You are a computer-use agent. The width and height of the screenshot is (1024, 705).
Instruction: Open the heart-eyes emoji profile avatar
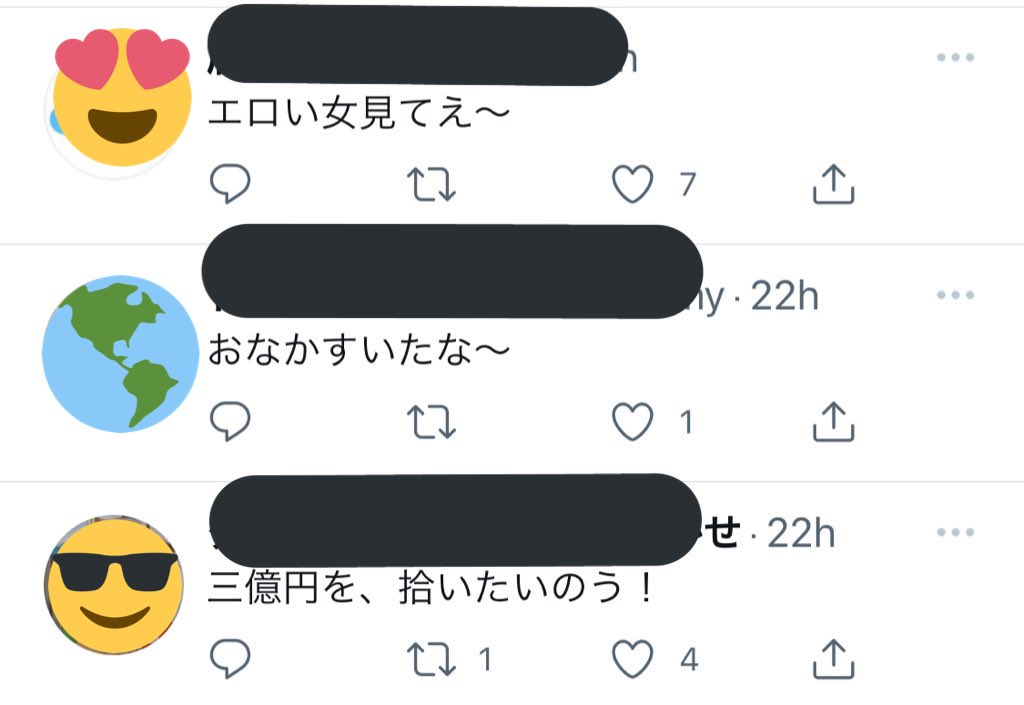[121, 101]
